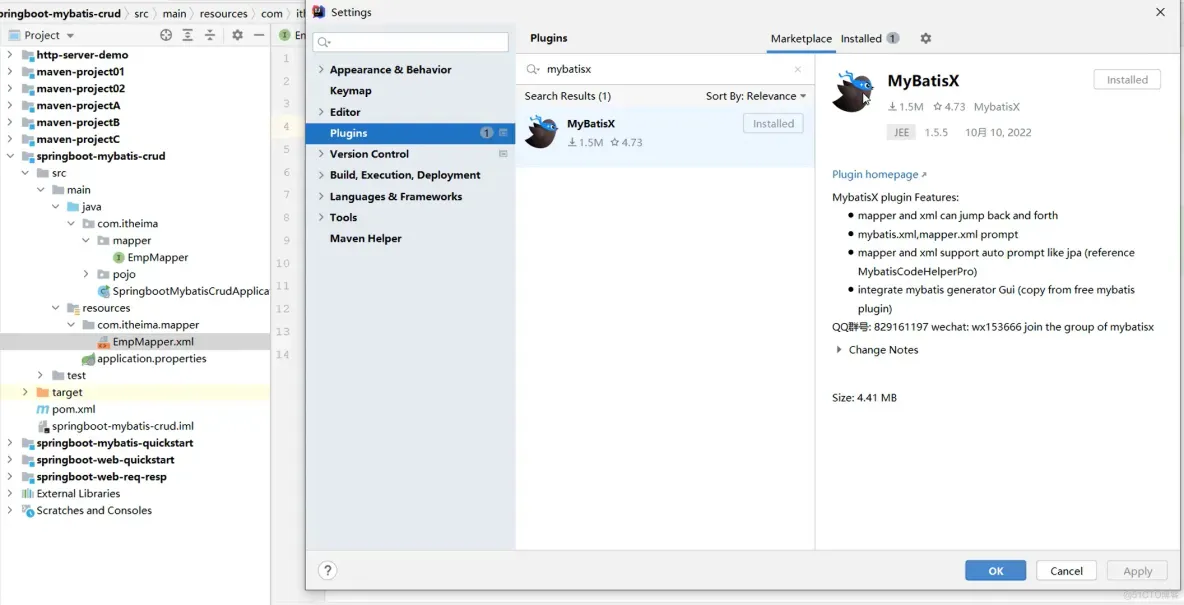
Task: Expand Build, Execution, Deployment settings
Action: click(321, 175)
